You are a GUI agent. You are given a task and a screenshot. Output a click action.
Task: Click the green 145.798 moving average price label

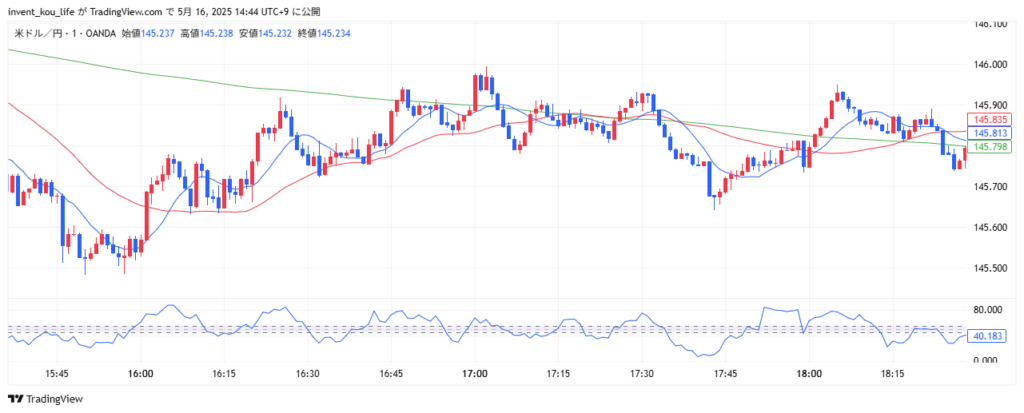click(x=989, y=147)
